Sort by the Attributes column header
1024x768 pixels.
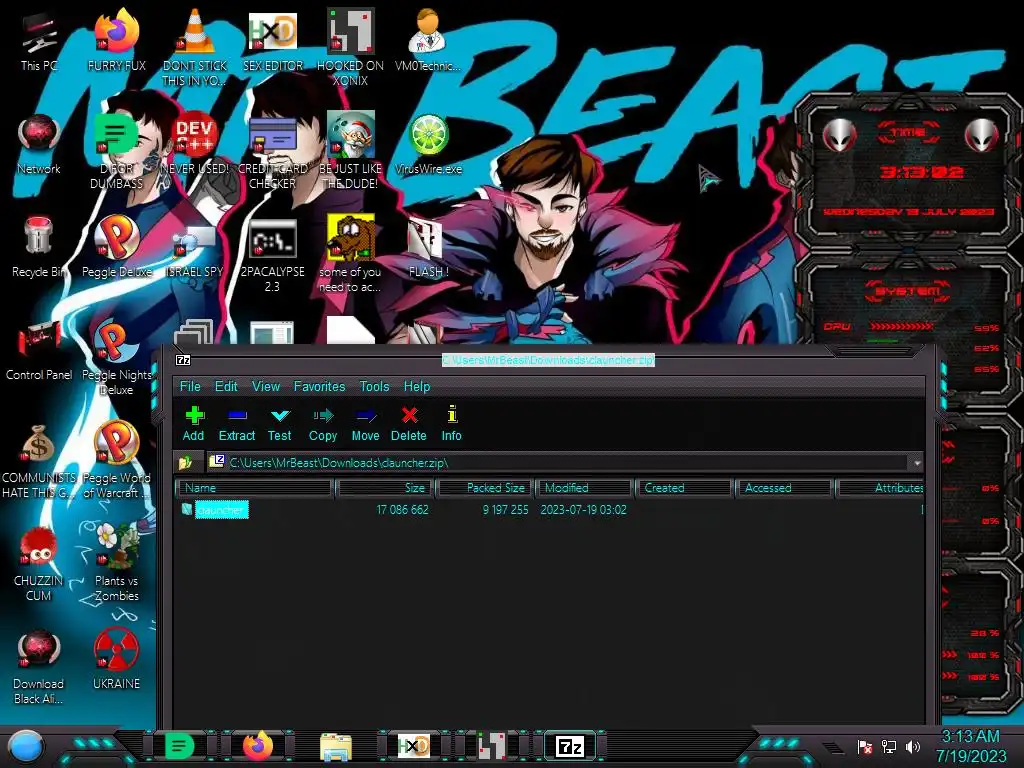coord(880,488)
